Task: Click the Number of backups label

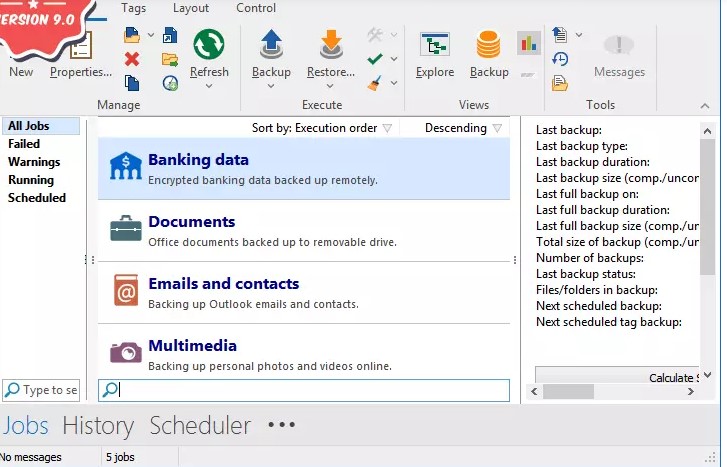Action: 590,258
